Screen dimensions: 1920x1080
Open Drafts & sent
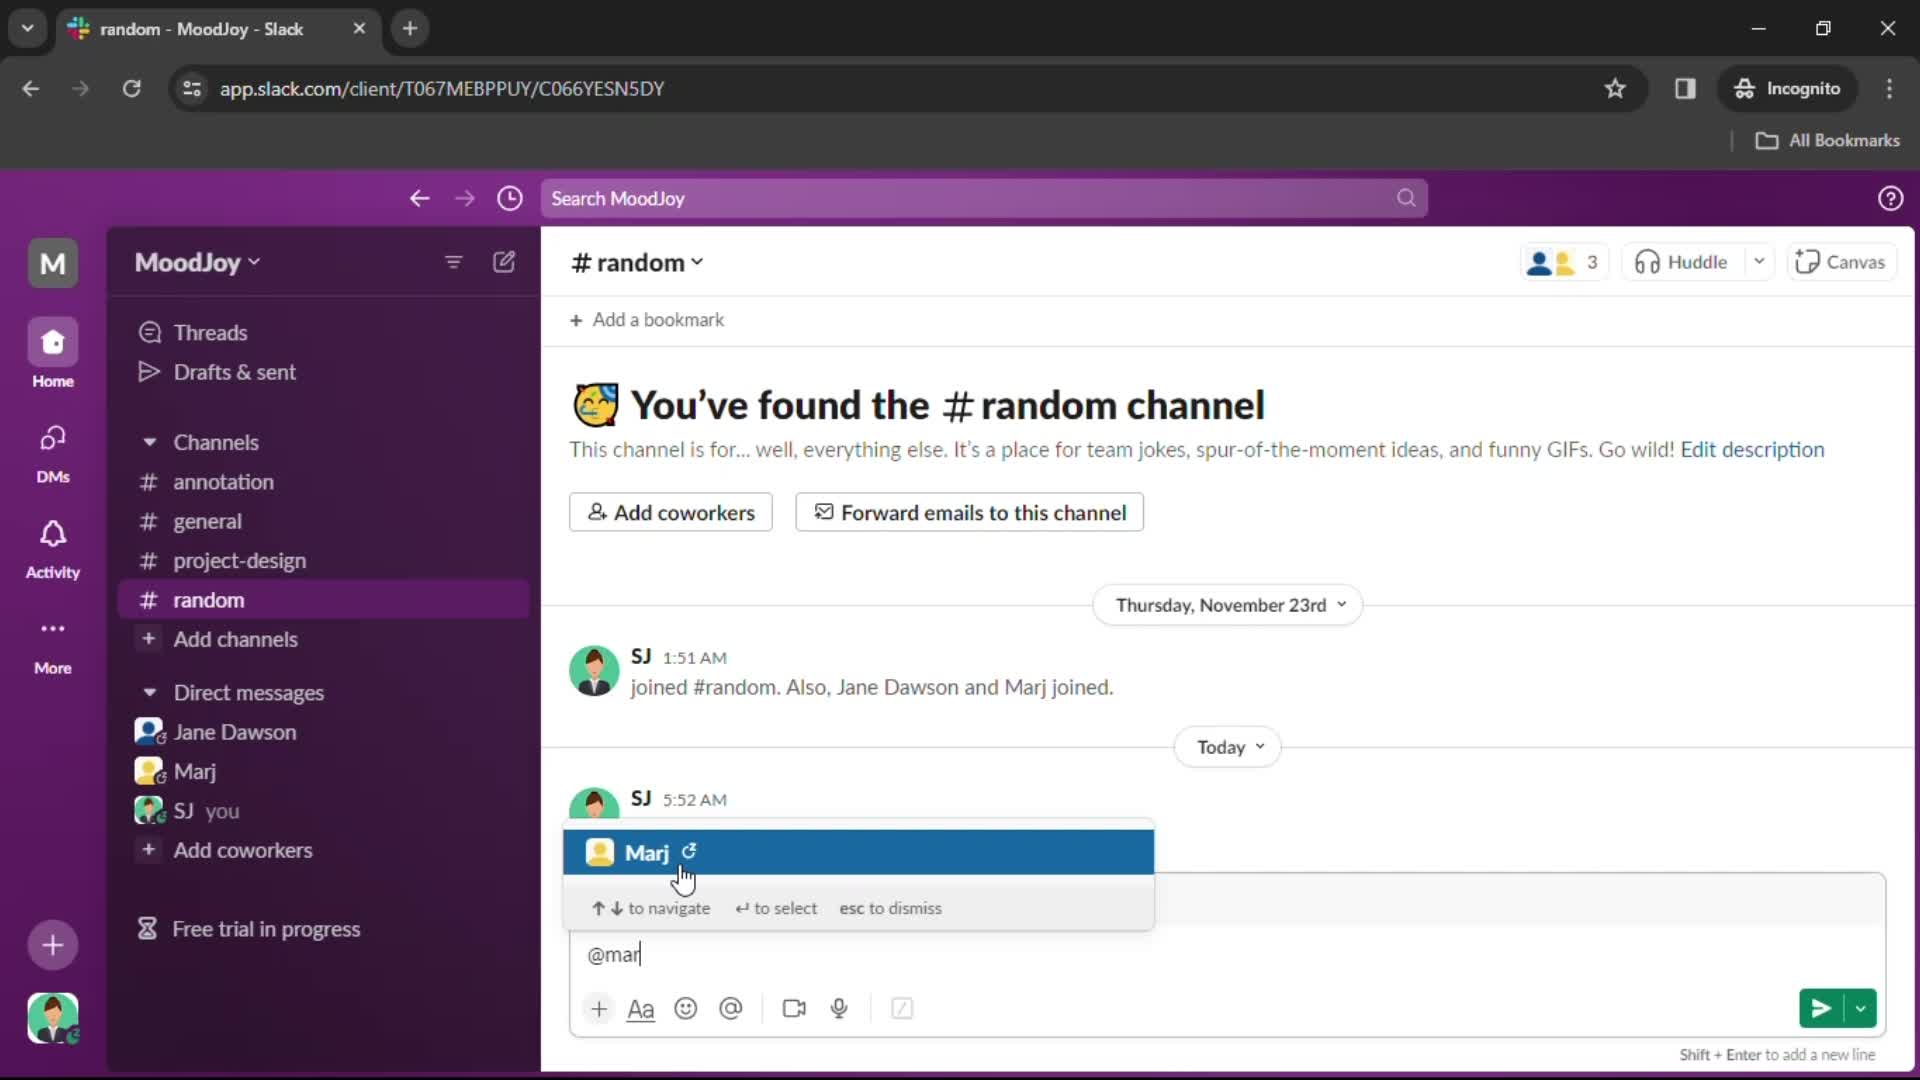tap(322, 373)
